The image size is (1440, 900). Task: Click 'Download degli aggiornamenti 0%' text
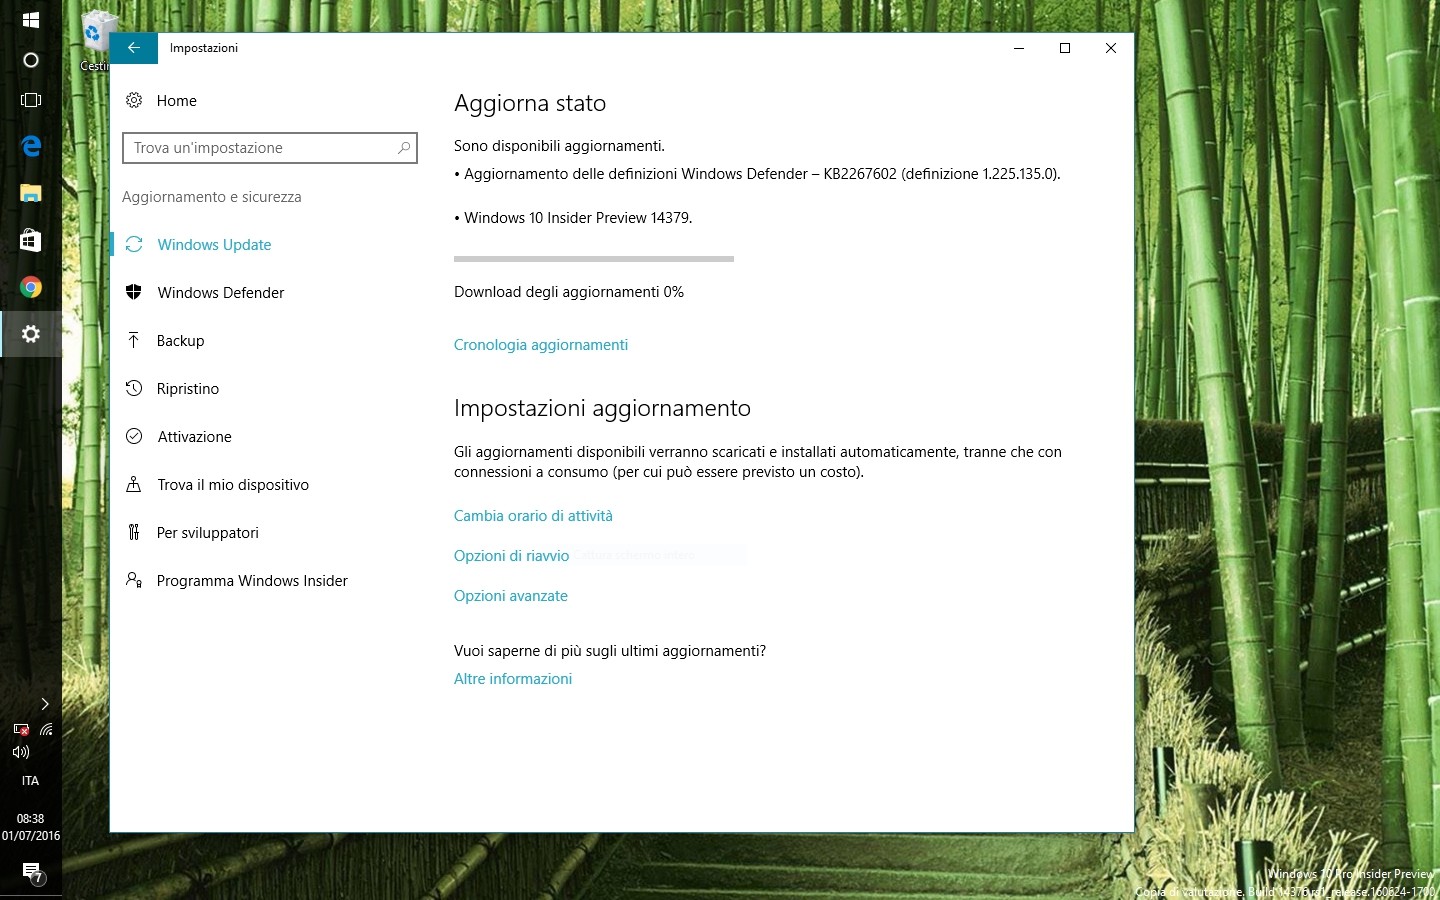(569, 292)
